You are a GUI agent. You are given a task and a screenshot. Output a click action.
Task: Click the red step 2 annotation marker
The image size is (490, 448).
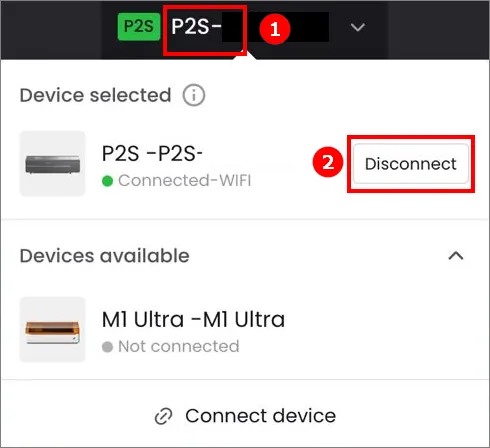coord(328,162)
